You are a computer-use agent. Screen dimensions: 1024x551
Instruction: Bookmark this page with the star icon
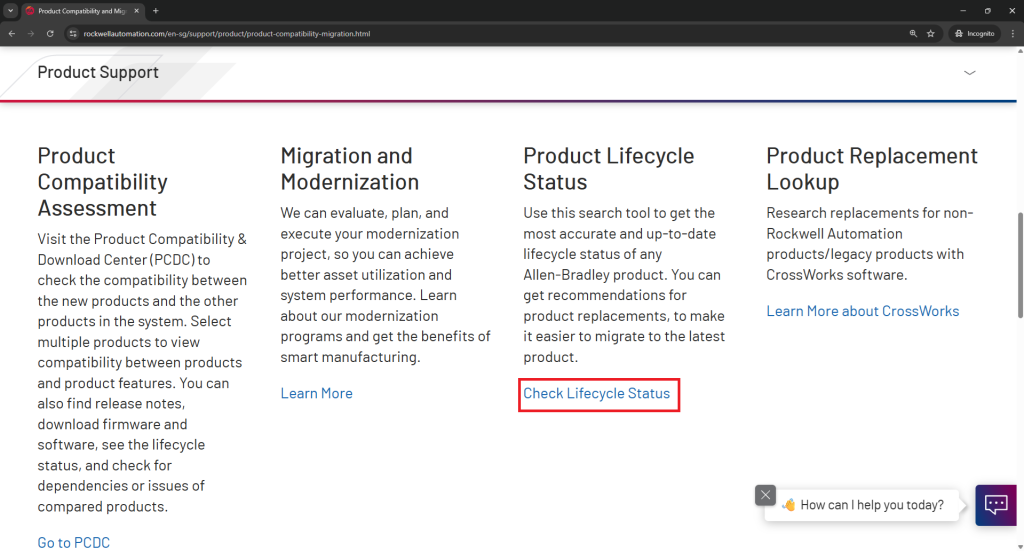coord(930,33)
